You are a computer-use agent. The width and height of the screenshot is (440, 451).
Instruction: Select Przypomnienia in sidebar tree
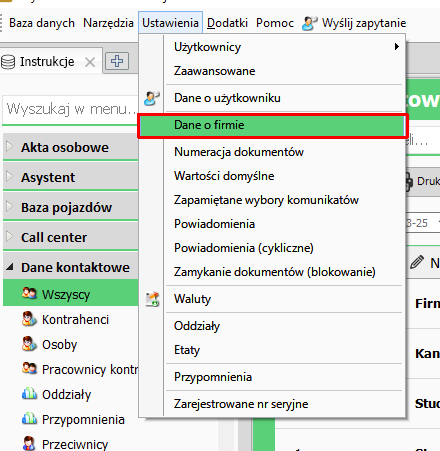[x=83, y=420]
